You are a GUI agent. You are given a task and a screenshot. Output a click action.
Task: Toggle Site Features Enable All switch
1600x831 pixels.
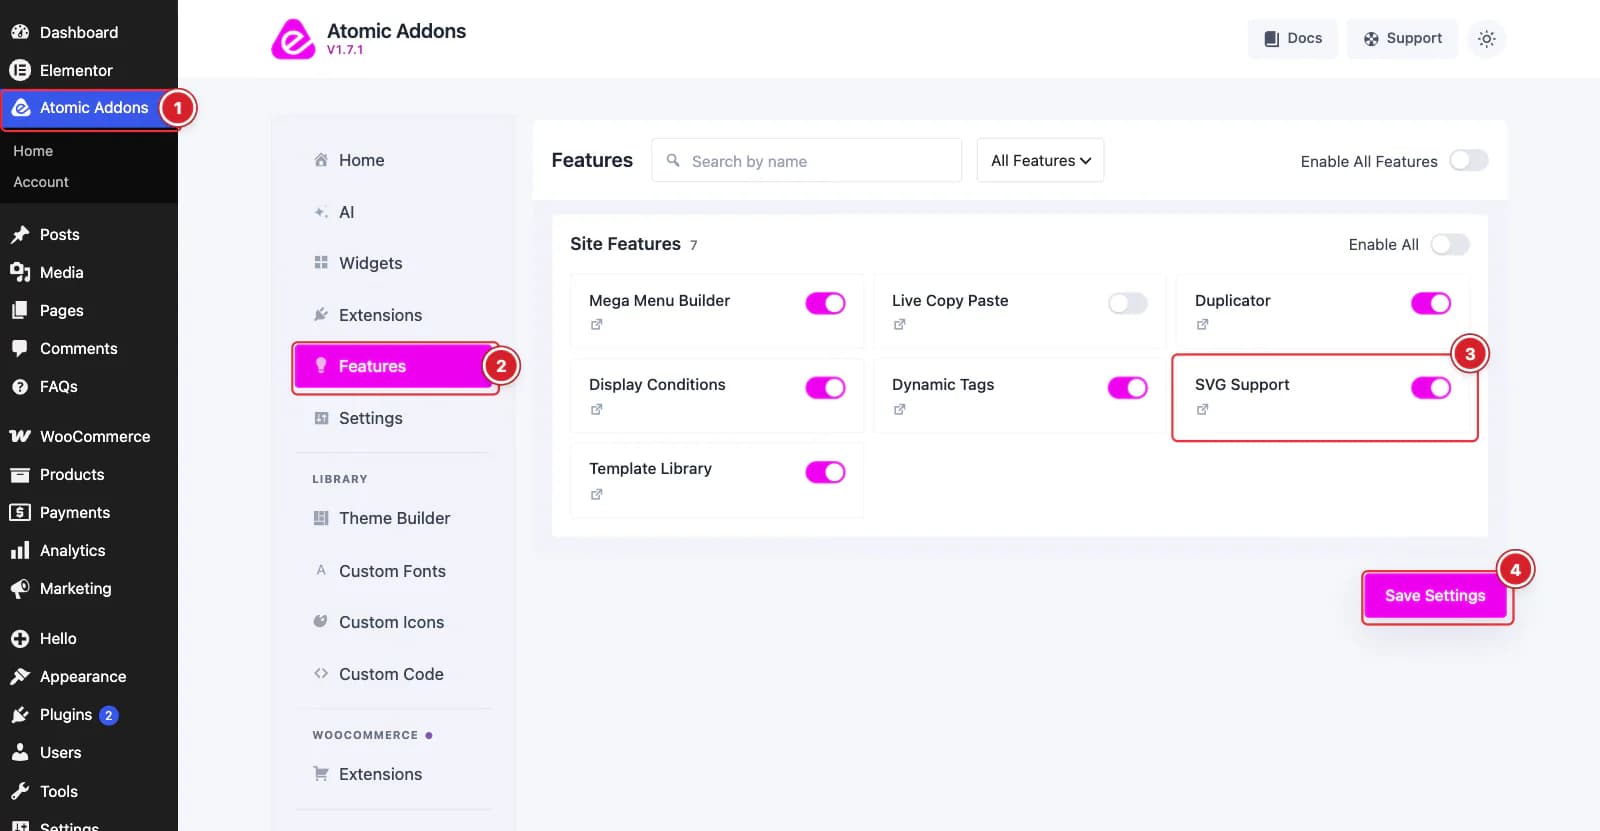1450,244
